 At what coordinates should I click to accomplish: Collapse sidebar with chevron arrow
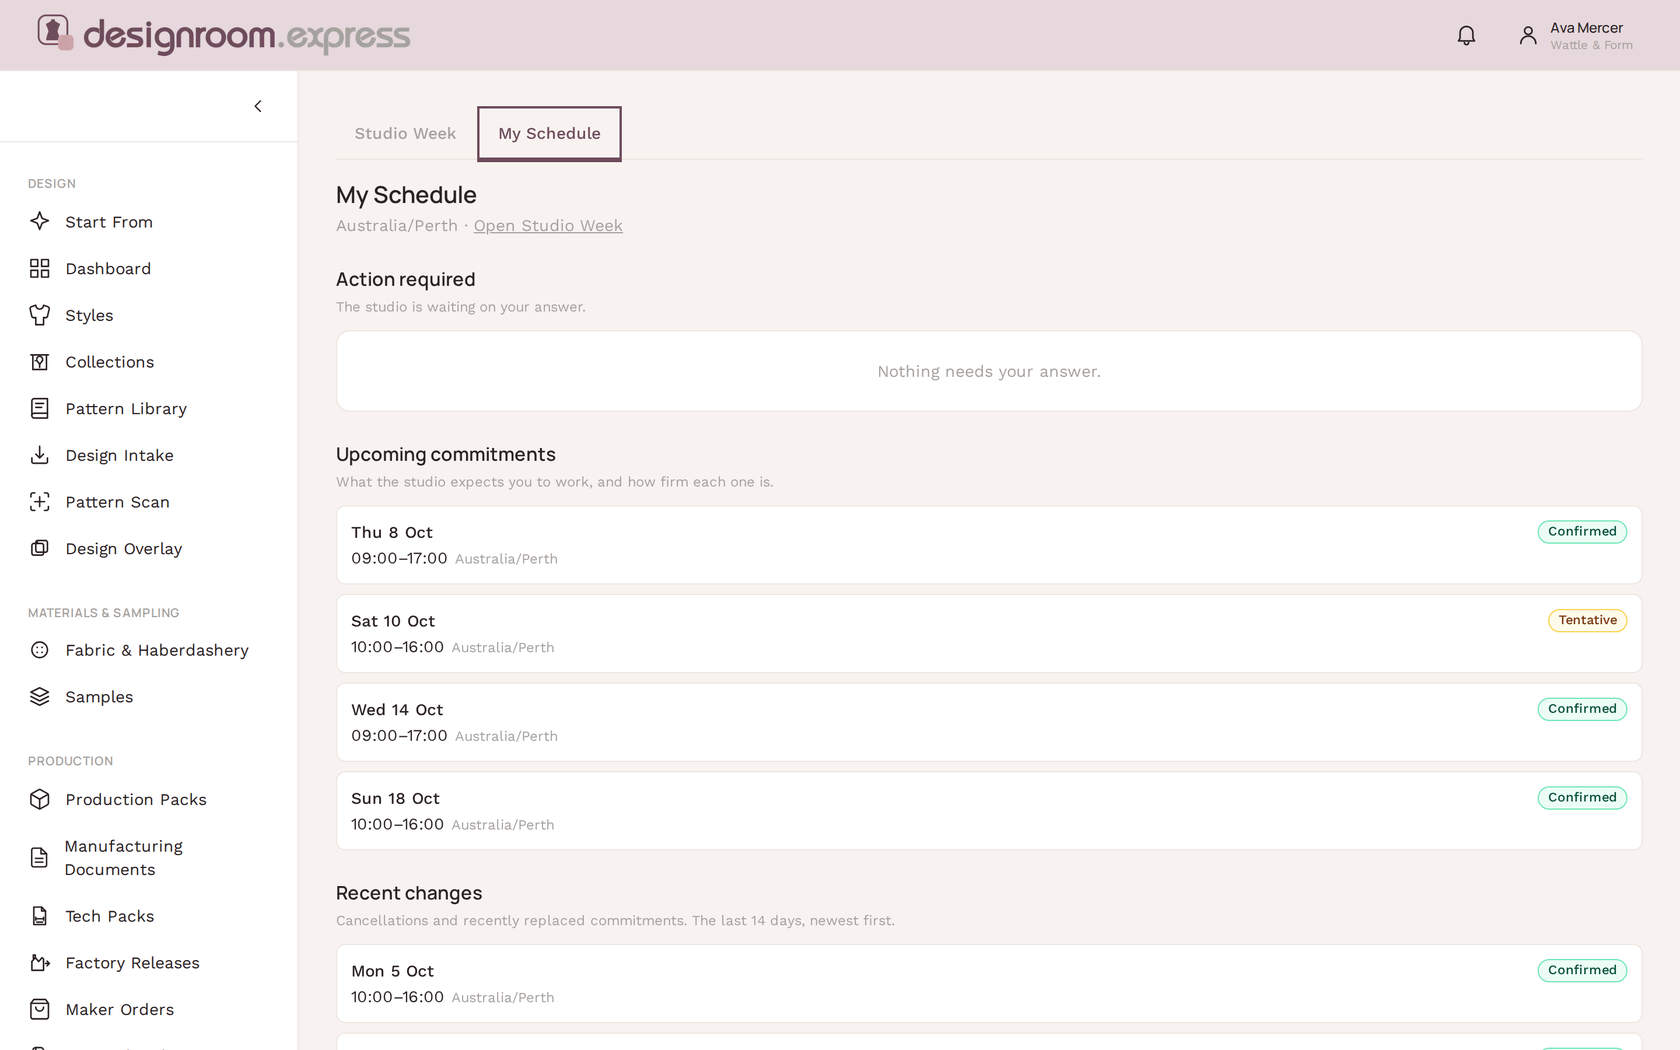[x=258, y=106]
